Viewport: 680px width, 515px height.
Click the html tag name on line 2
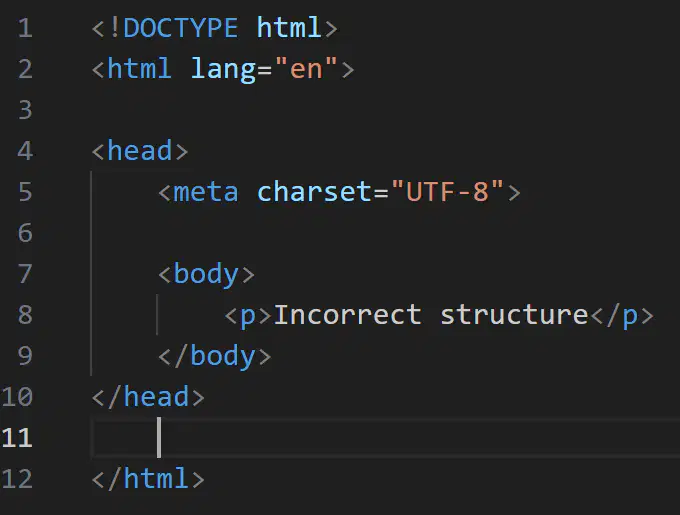pos(139,69)
